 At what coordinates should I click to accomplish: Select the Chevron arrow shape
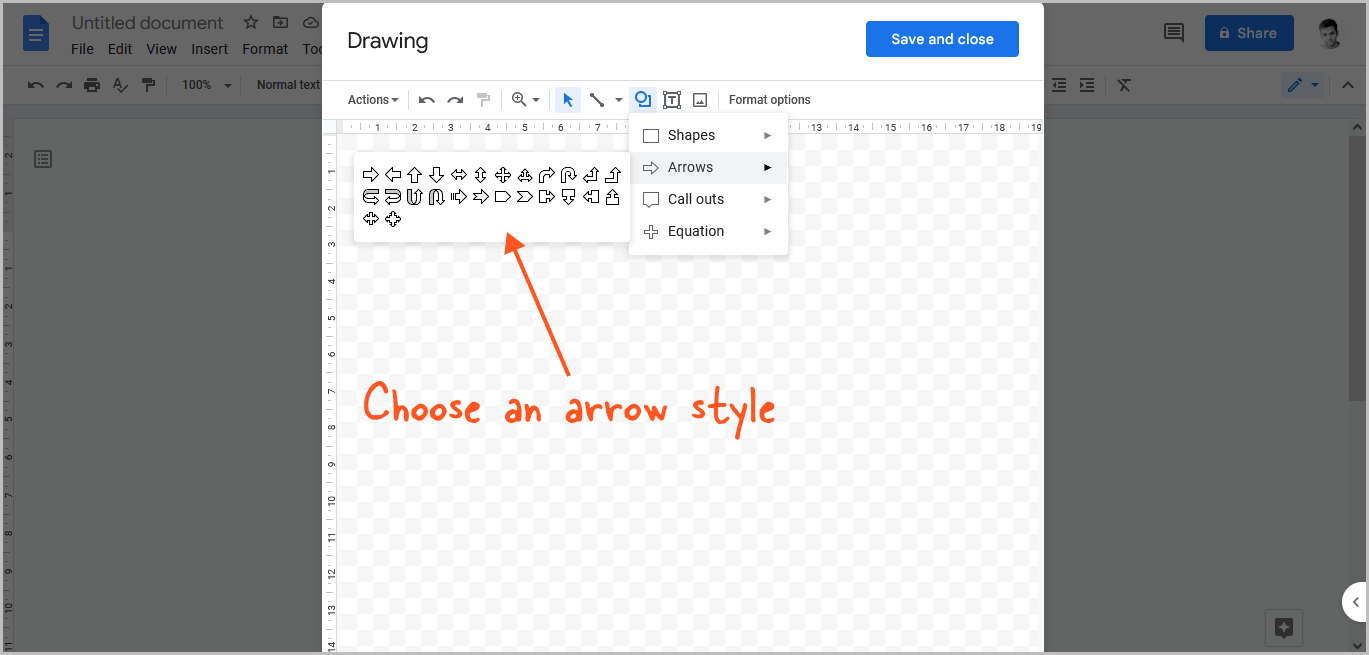pyautogui.click(x=525, y=197)
